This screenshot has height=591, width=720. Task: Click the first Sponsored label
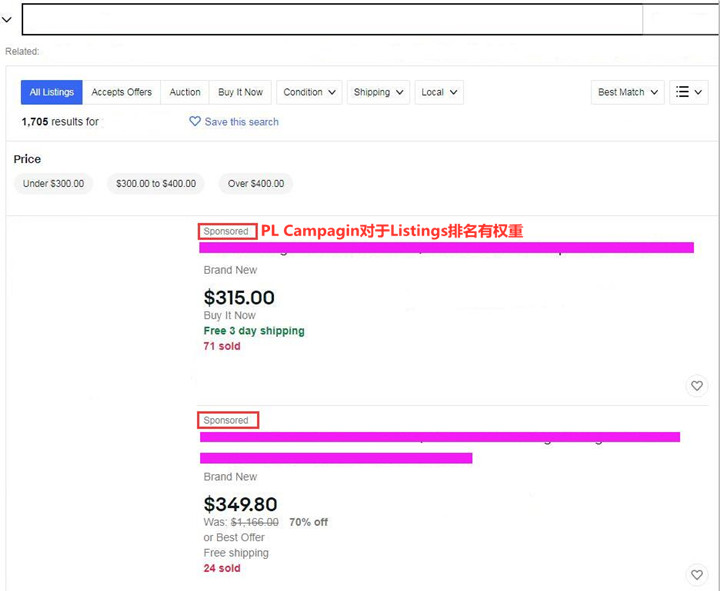pos(227,231)
